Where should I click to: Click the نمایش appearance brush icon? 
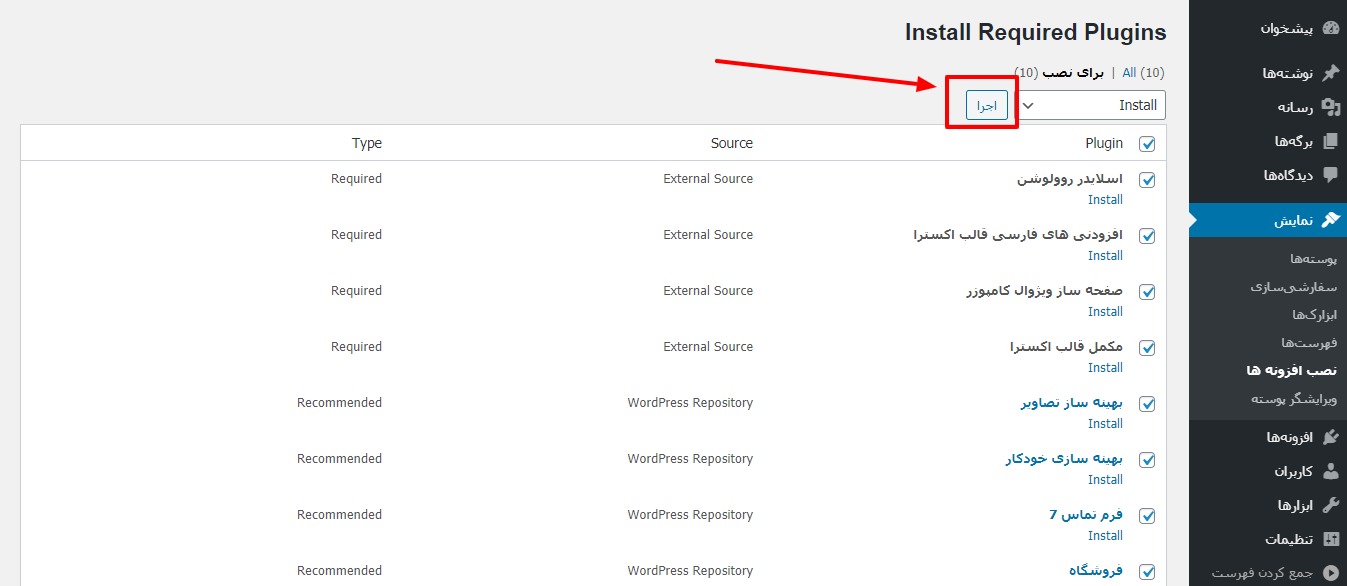1330,220
